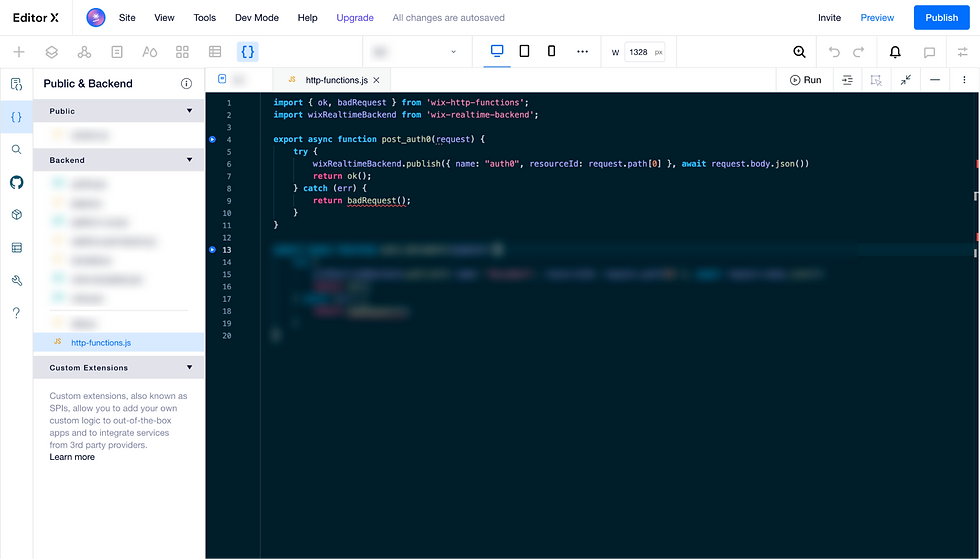Collapse the Backend section arrow
Viewport: 980px width, 559px height.
[189, 159]
